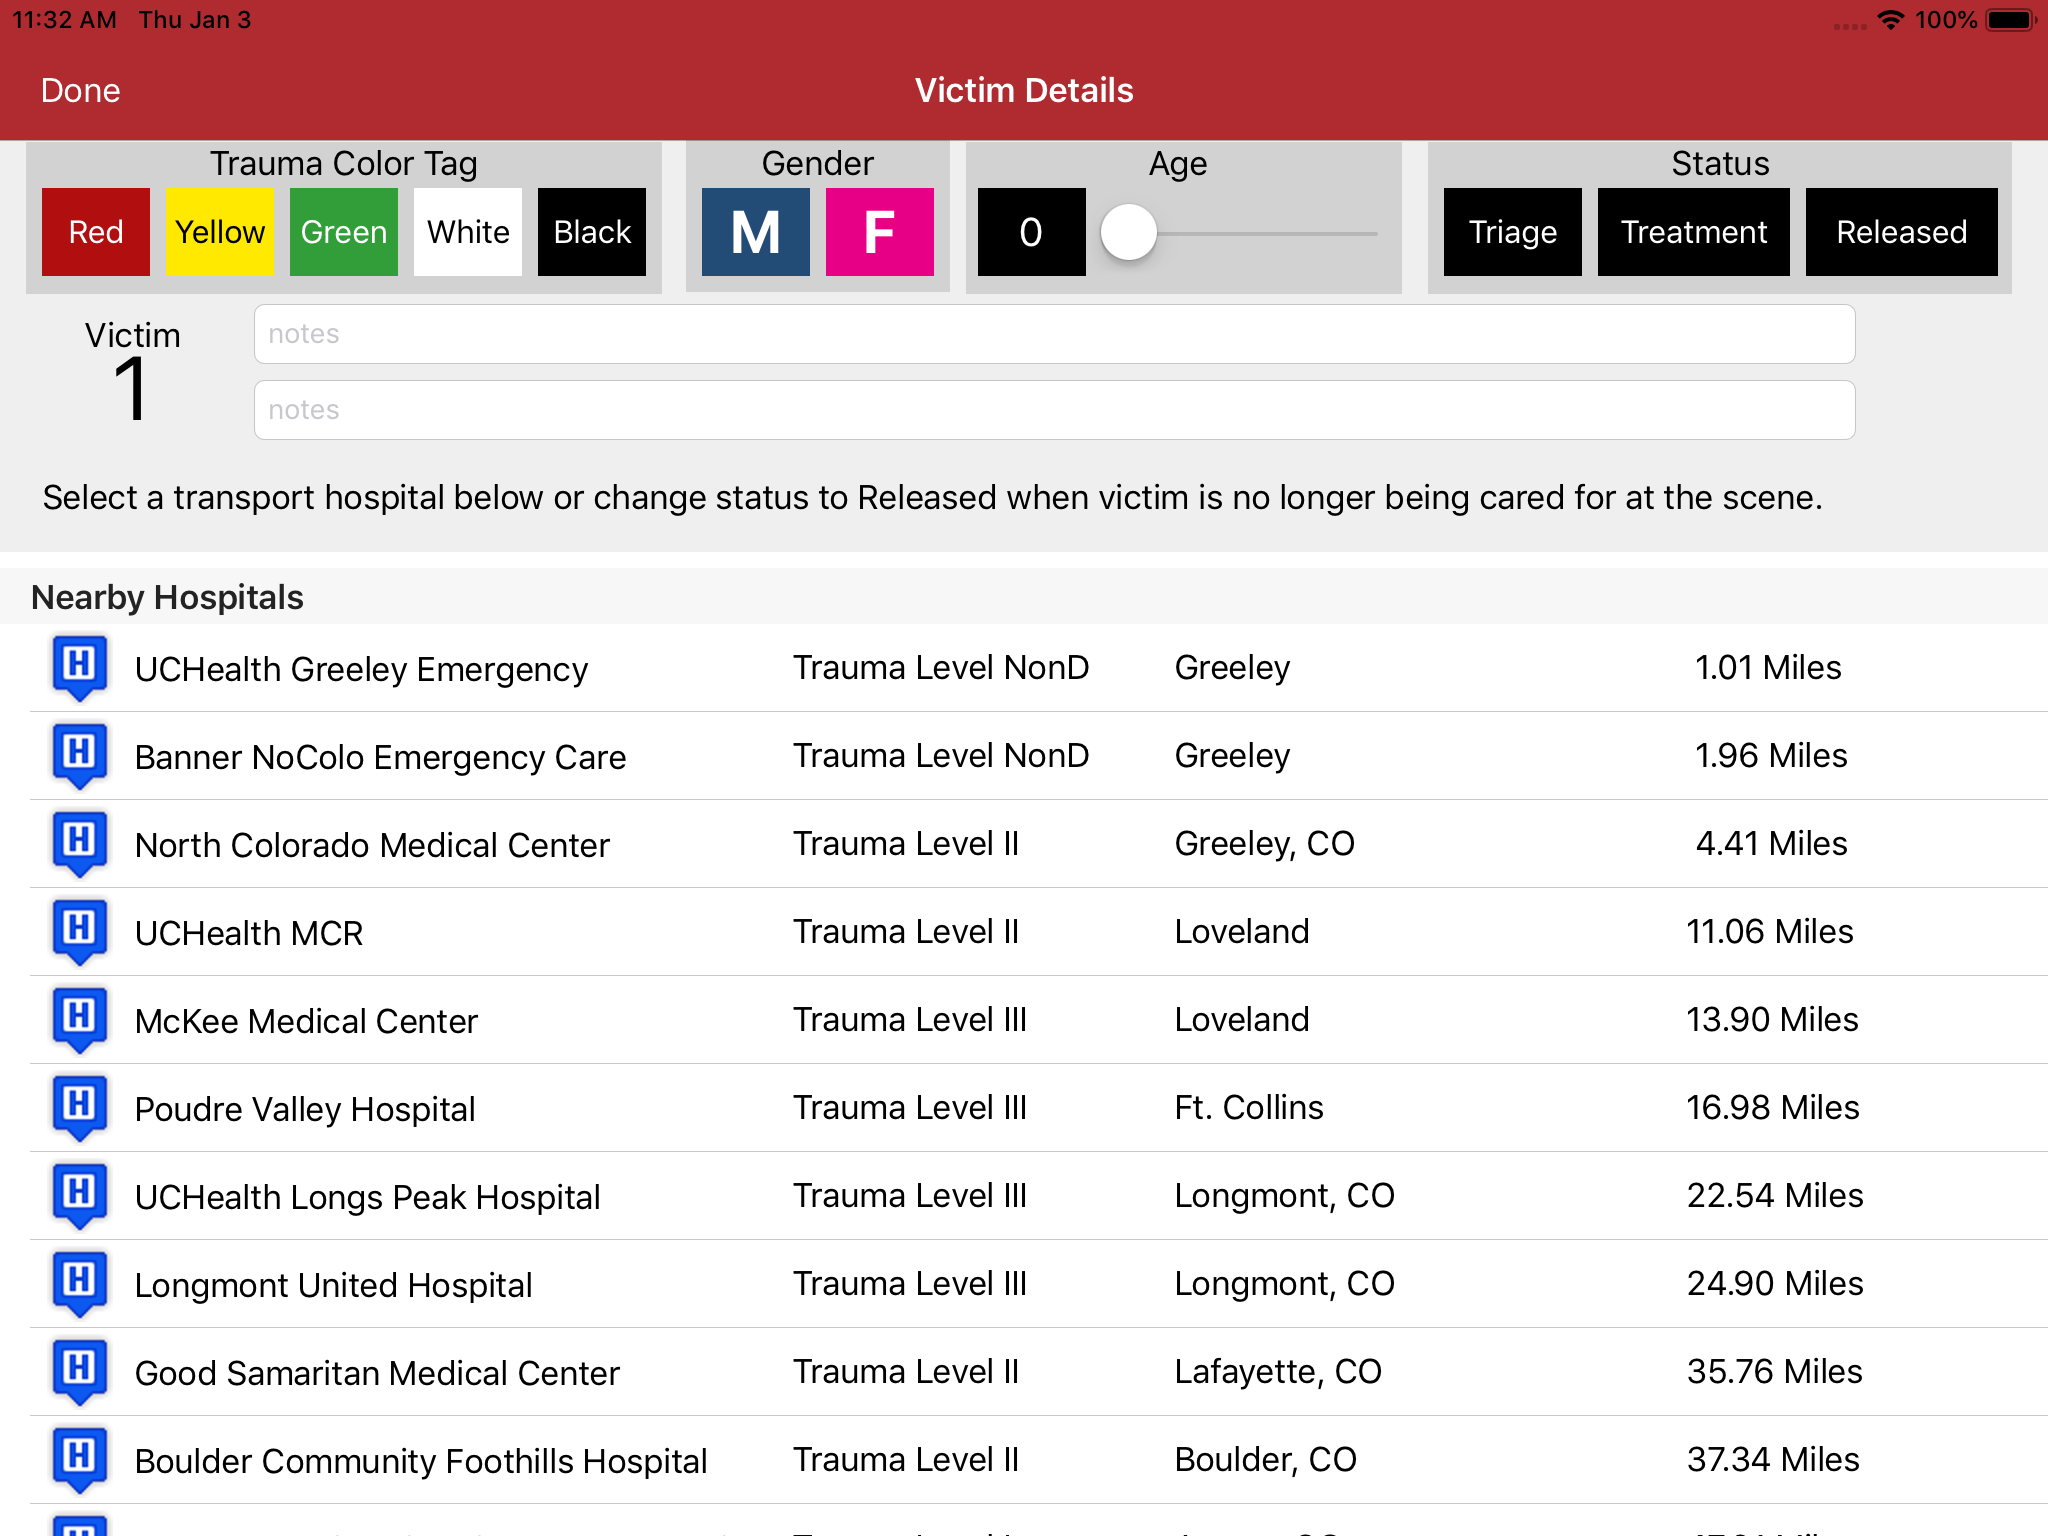Tap hospital icon for Boulder Community Foothills Hospital
Image resolution: width=2048 pixels, height=1536 pixels.
tap(79, 1459)
